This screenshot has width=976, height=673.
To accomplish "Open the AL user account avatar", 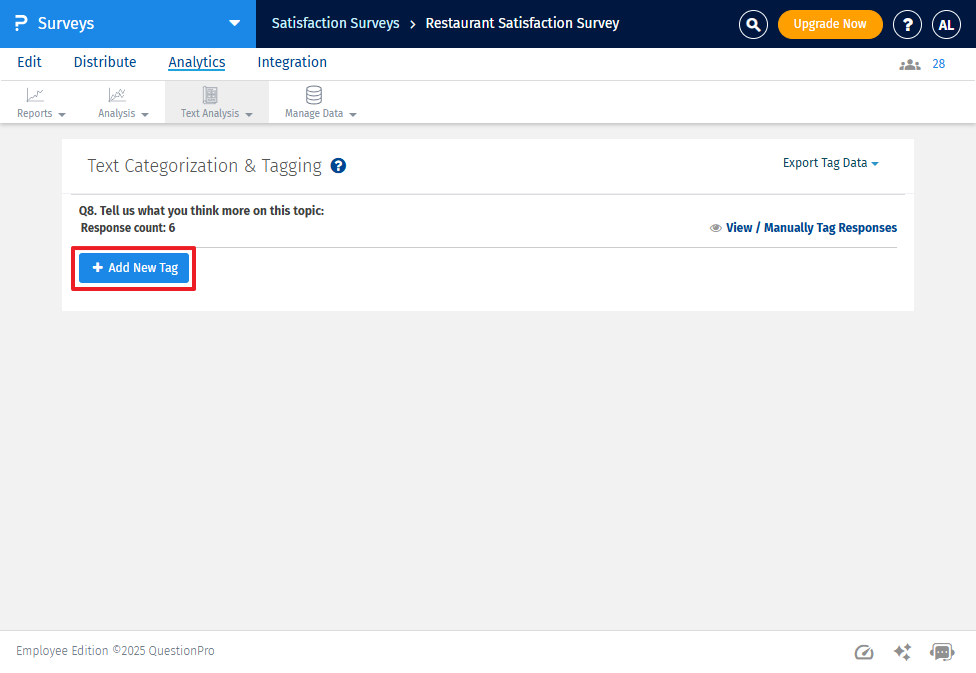I will click(x=946, y=24).
